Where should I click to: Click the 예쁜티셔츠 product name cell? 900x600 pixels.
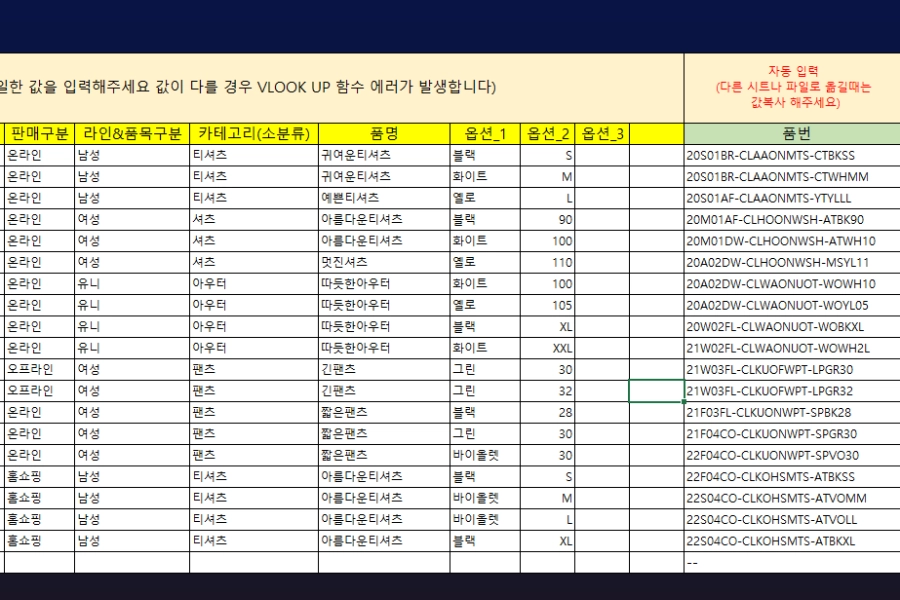coord(384,198)
